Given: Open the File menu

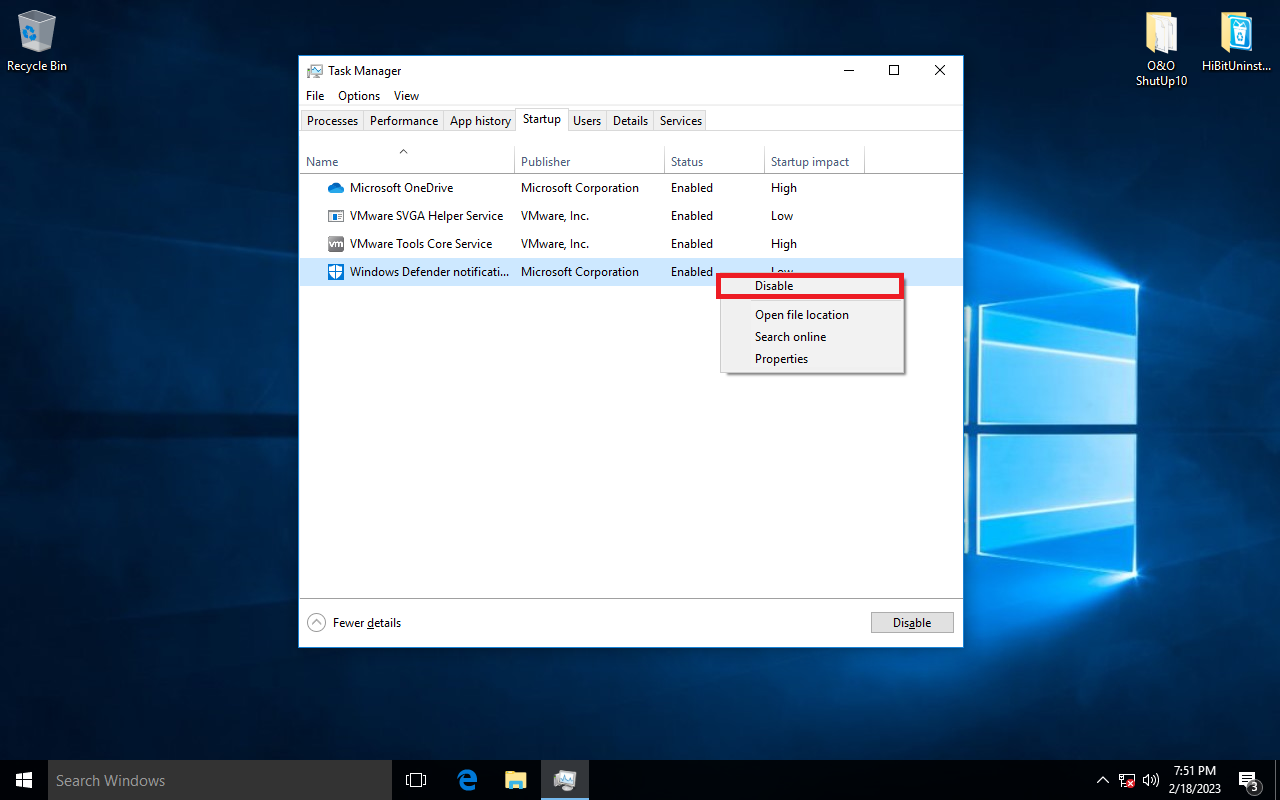Looking at the screenshot, I should pyautogui.click(x=315, y=96).
